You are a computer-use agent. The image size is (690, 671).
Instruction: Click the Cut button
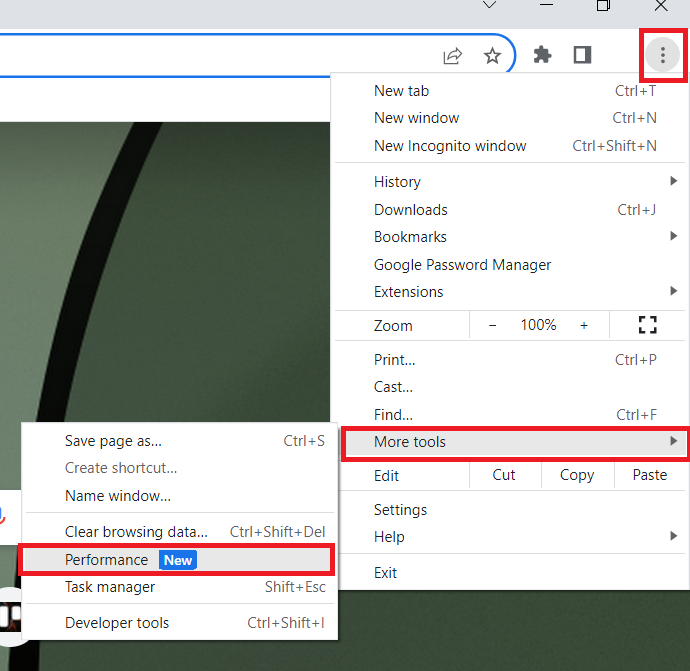[504, 475]
